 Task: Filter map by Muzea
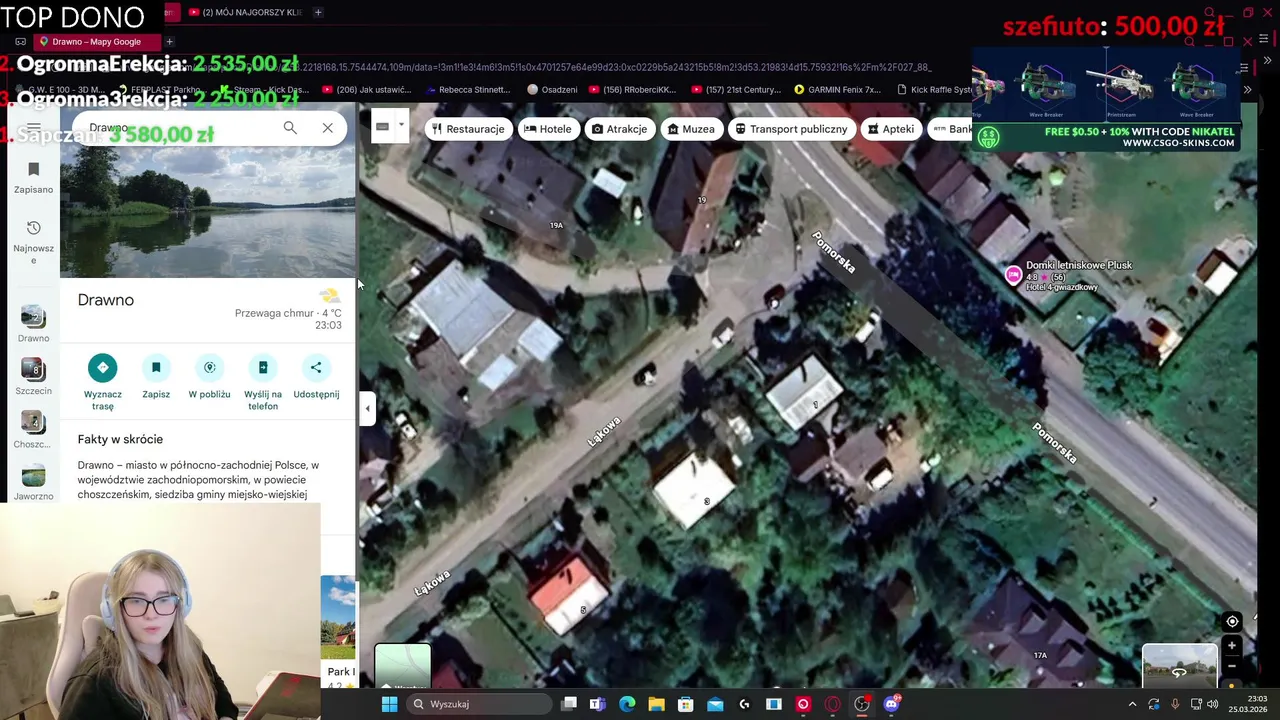[691, 129]
